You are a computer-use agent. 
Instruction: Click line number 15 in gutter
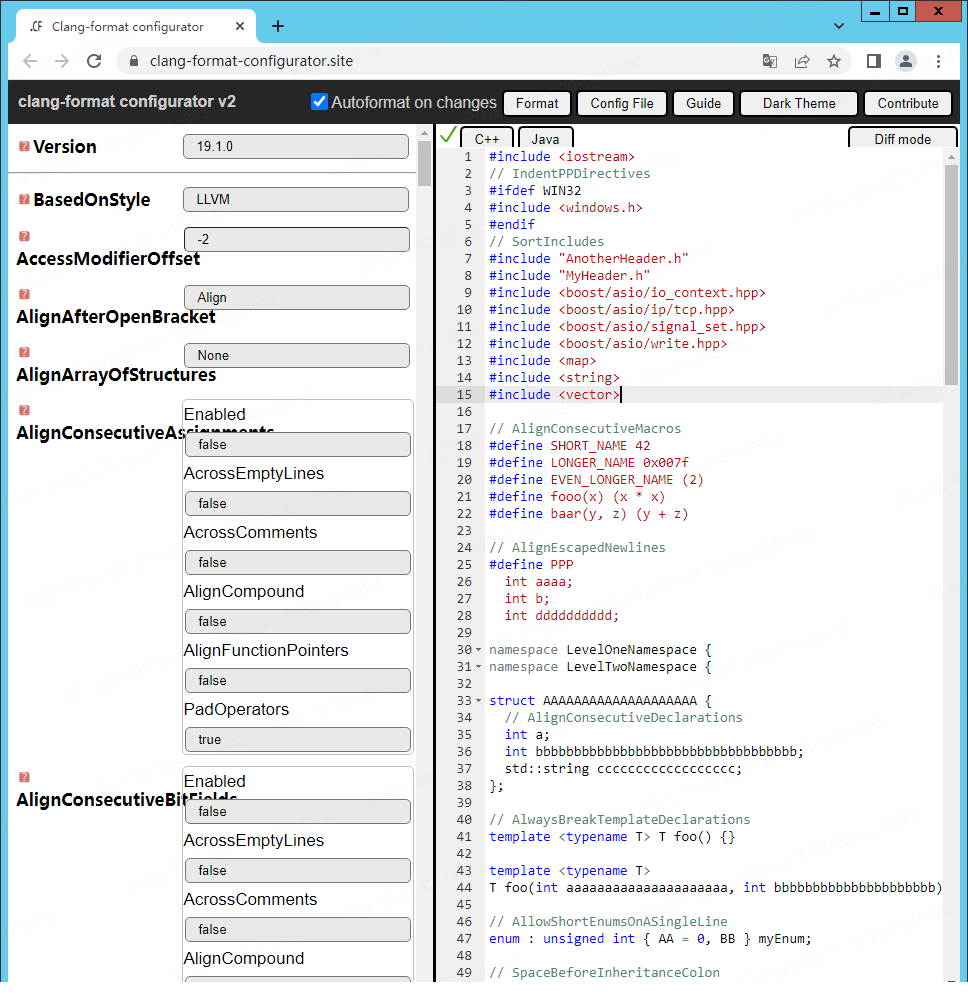click(x=464, y=394)
